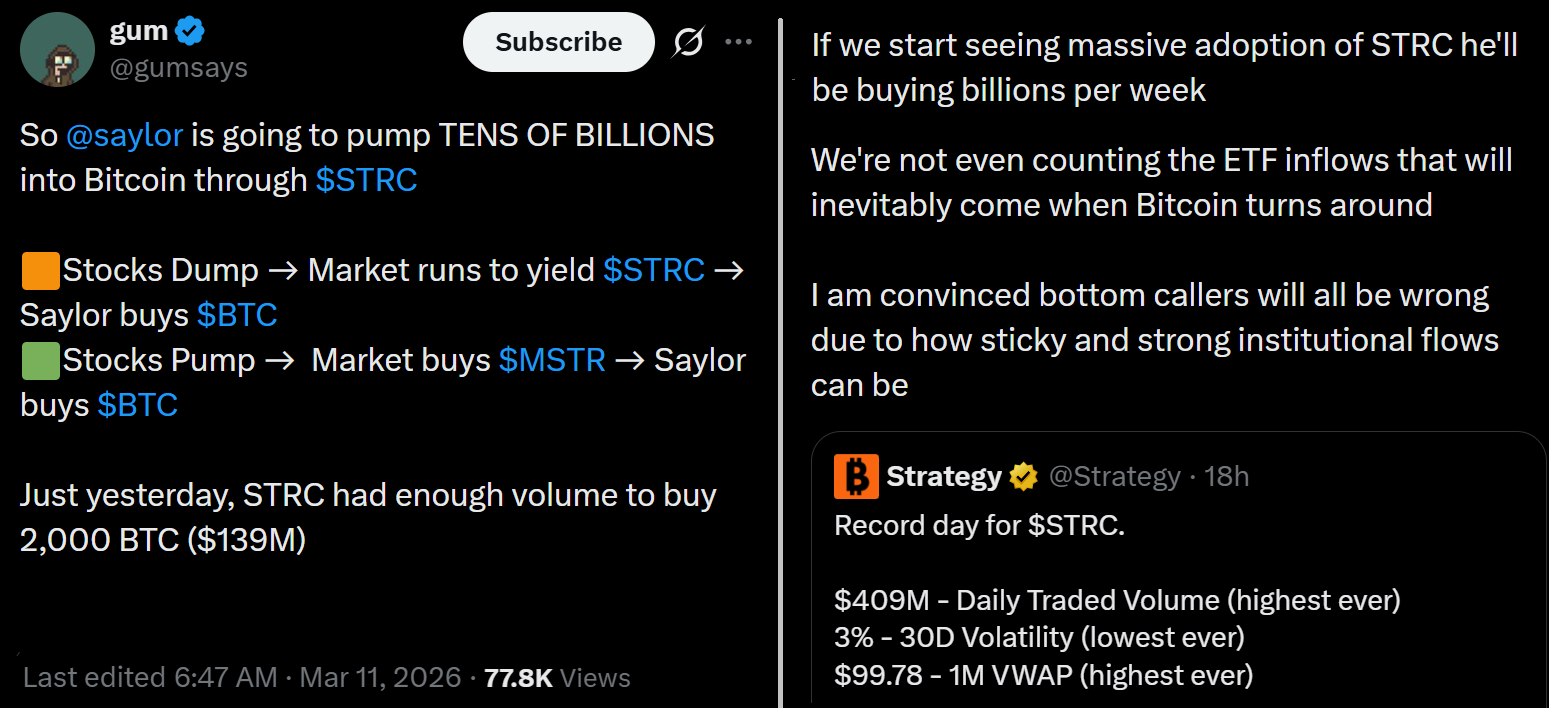Open the @gumsays handle
This screenshot has width=1549, height=708.
click(180, 67)
